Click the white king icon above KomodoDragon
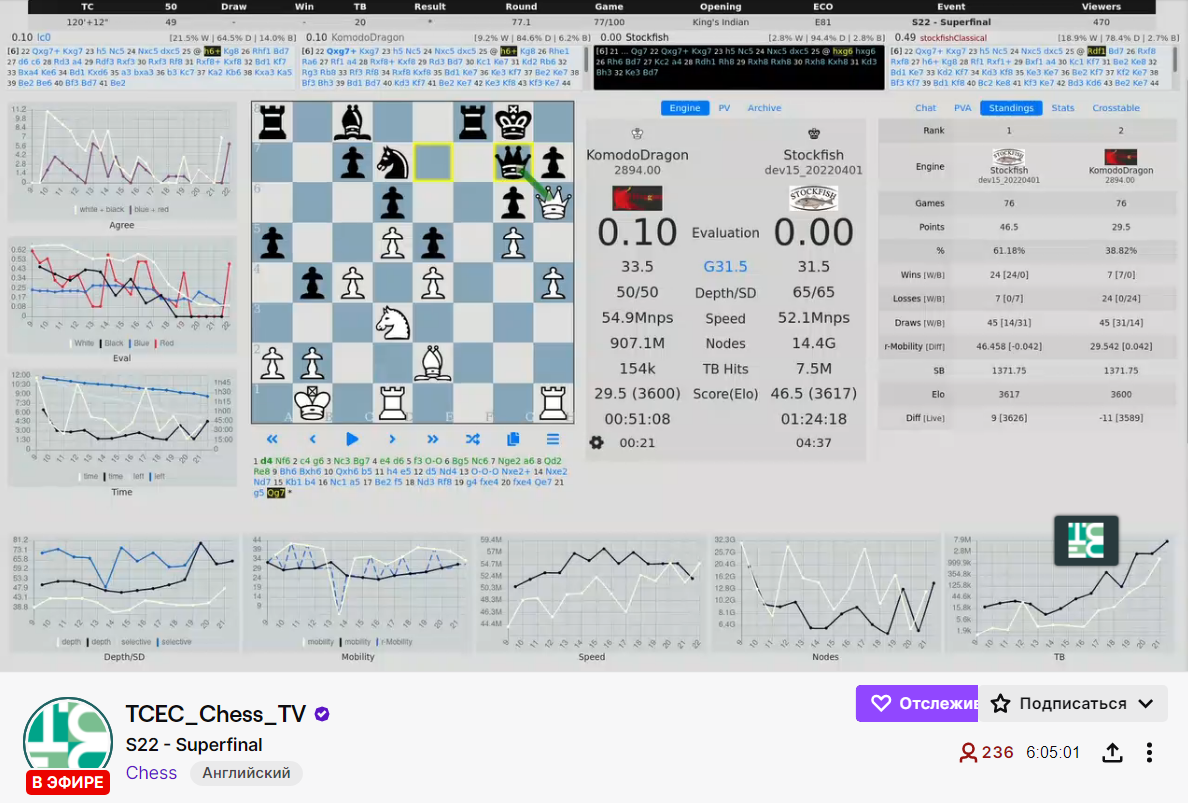 click(x=637, y=134)
